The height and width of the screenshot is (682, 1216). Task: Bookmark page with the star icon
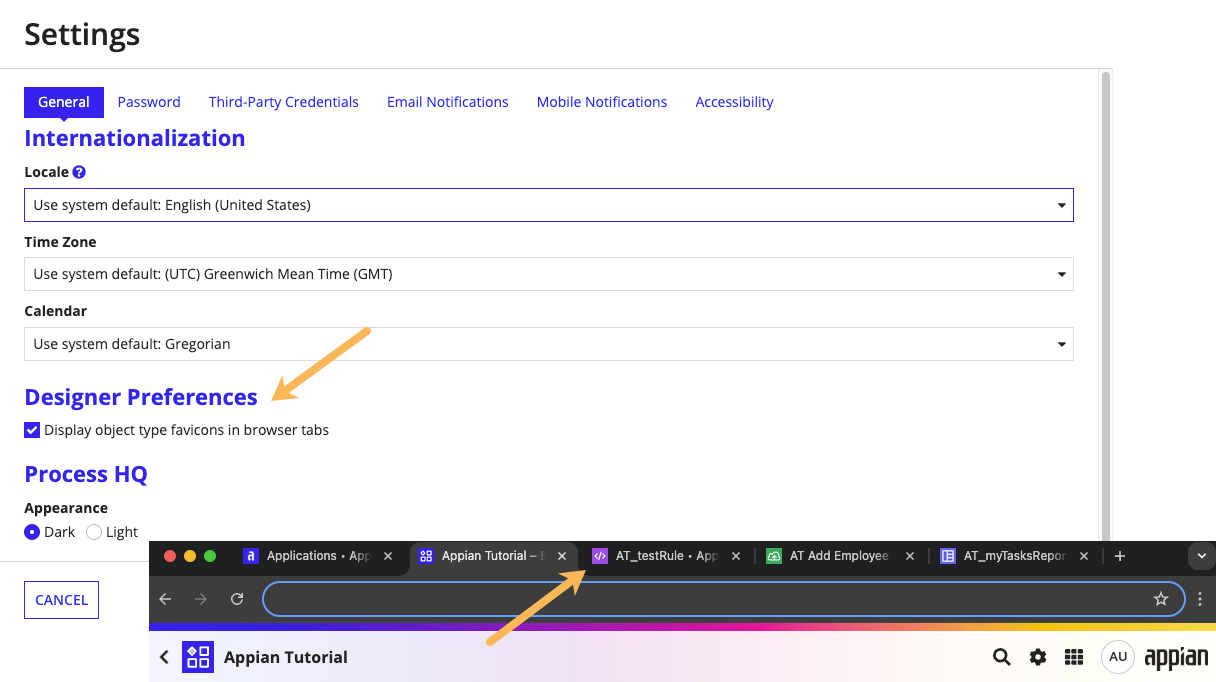click(1161, 599)
